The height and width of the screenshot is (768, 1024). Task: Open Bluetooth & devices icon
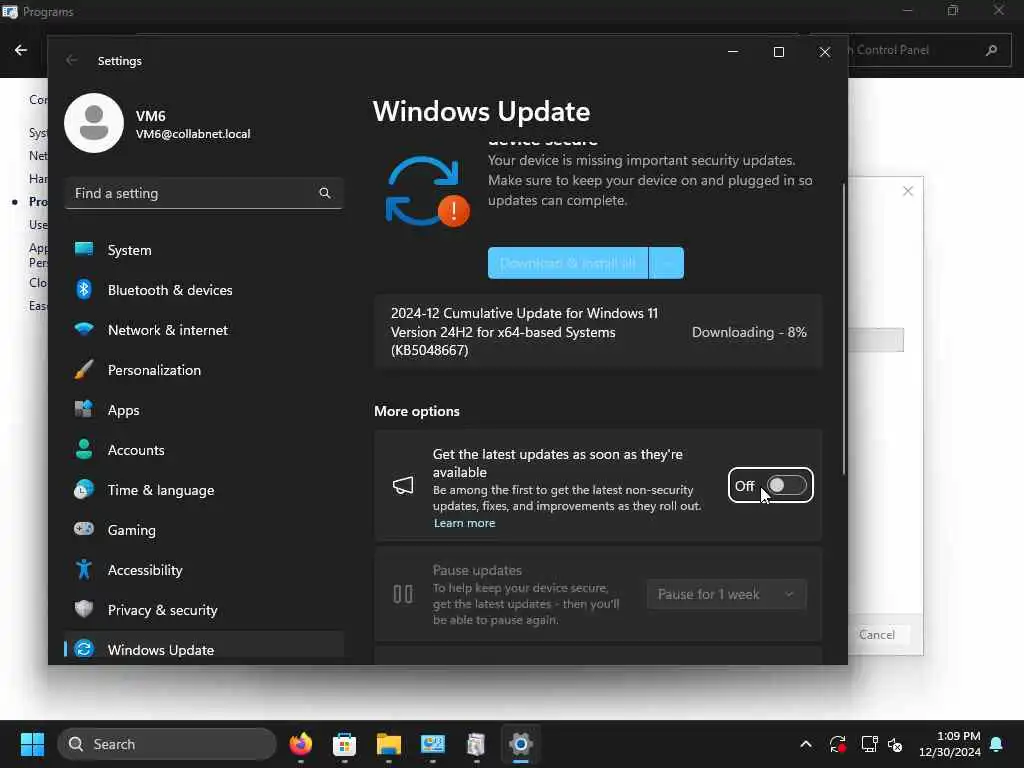pos(84,289)
